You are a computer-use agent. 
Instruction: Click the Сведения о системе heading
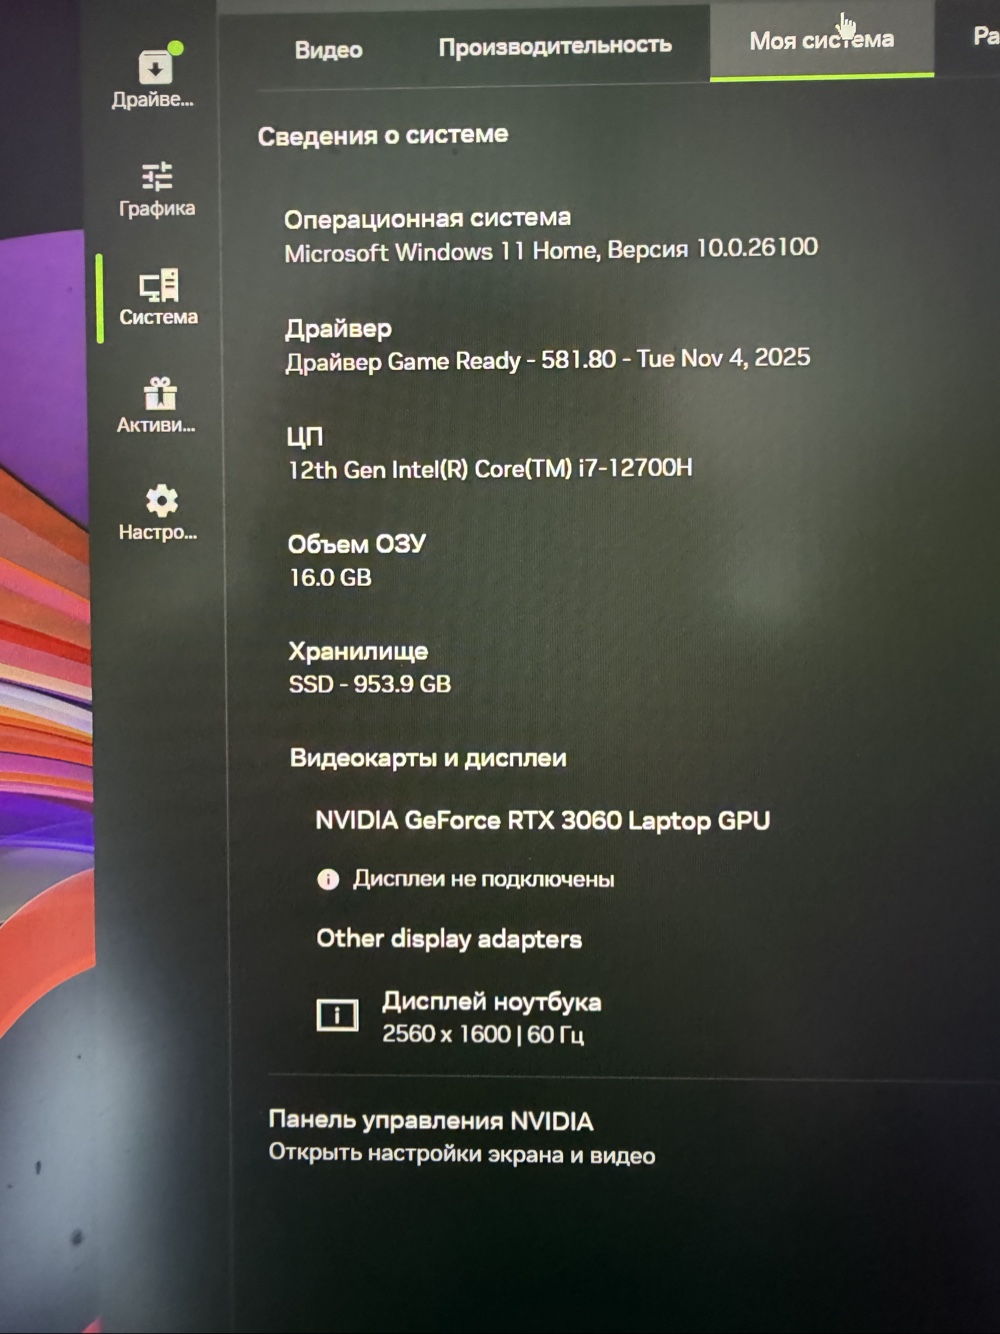tap(383, 135)
